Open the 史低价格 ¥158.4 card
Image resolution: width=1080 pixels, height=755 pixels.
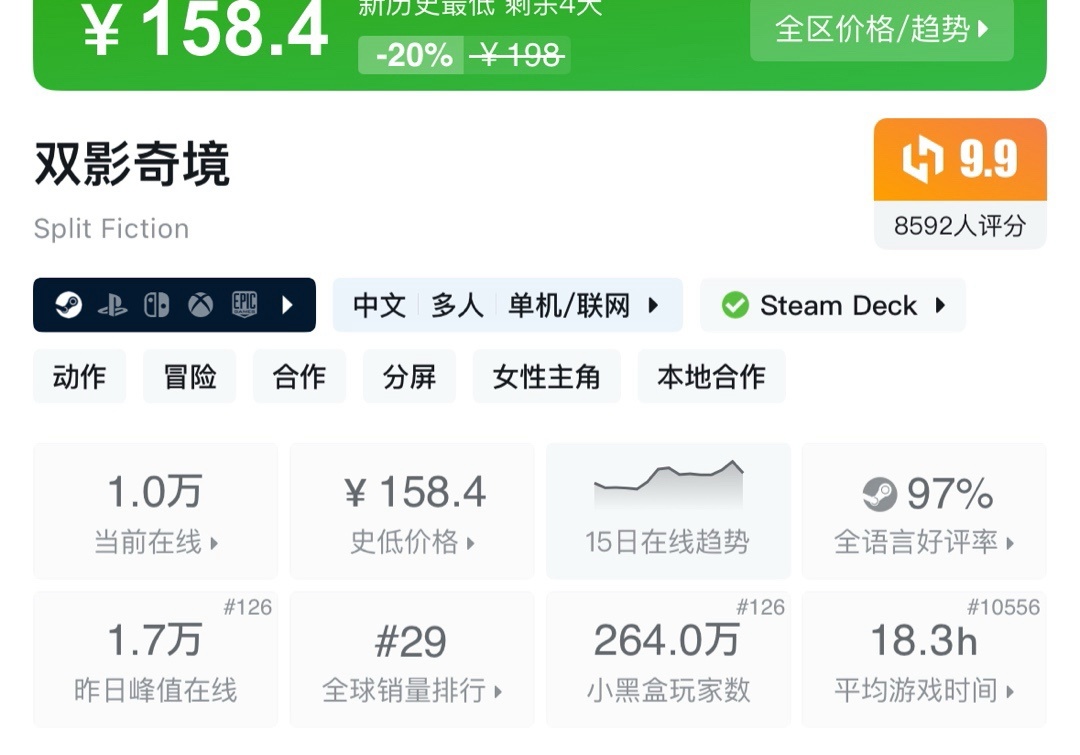[412, 511]
